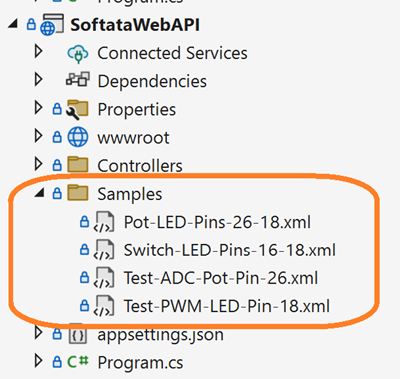Click the Samples folder icon
This screenshot has height=379, width=400.
(x=78, y=193)
